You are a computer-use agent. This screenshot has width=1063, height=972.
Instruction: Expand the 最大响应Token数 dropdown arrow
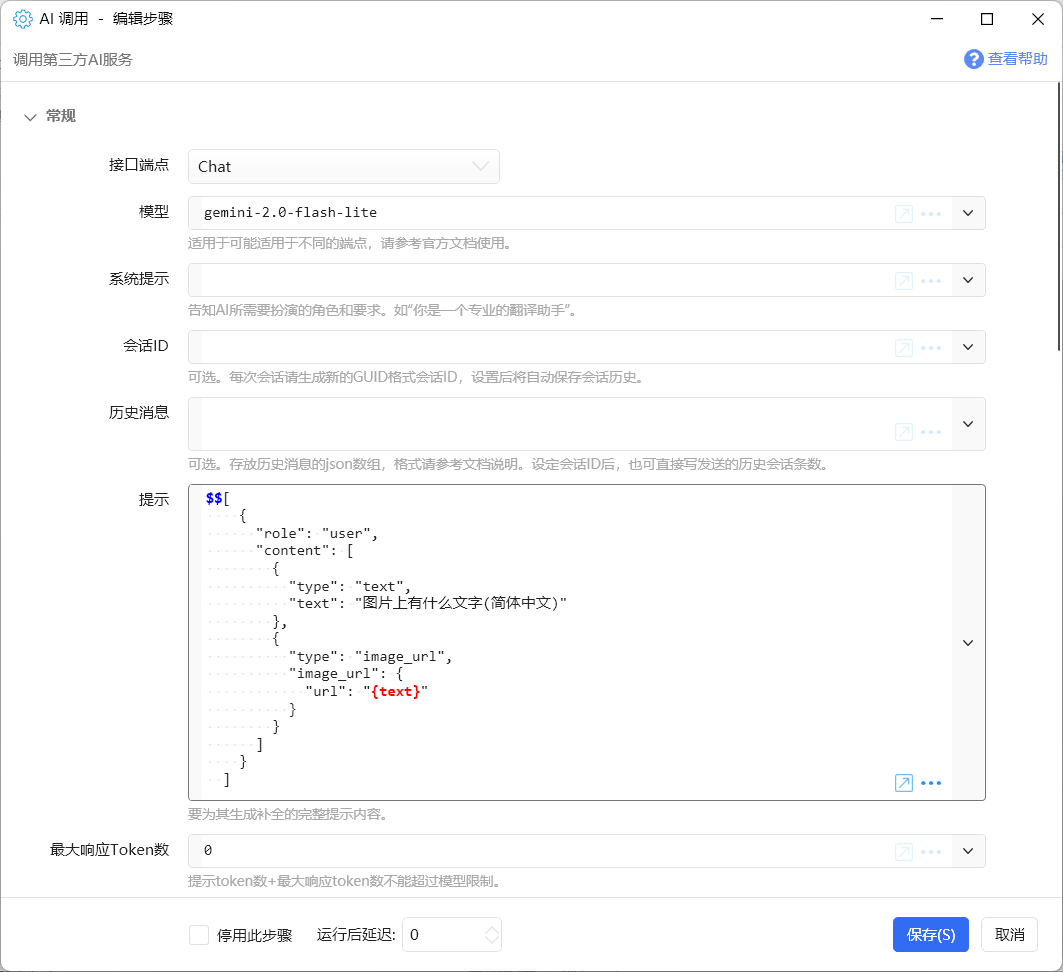[968, 851]
